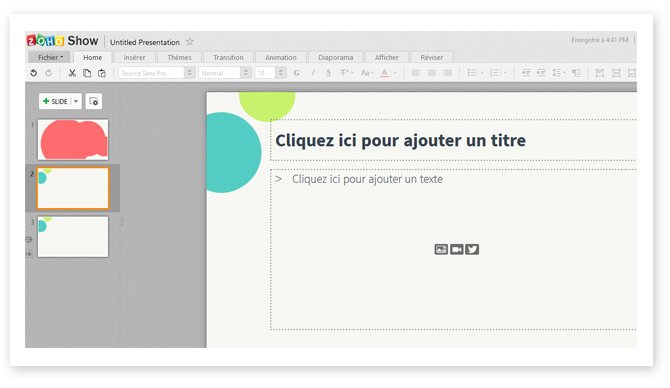The width and height of the screenshot is (670, 388).
Task: Insert an image via the picture icon
Action: coord(441,249)
